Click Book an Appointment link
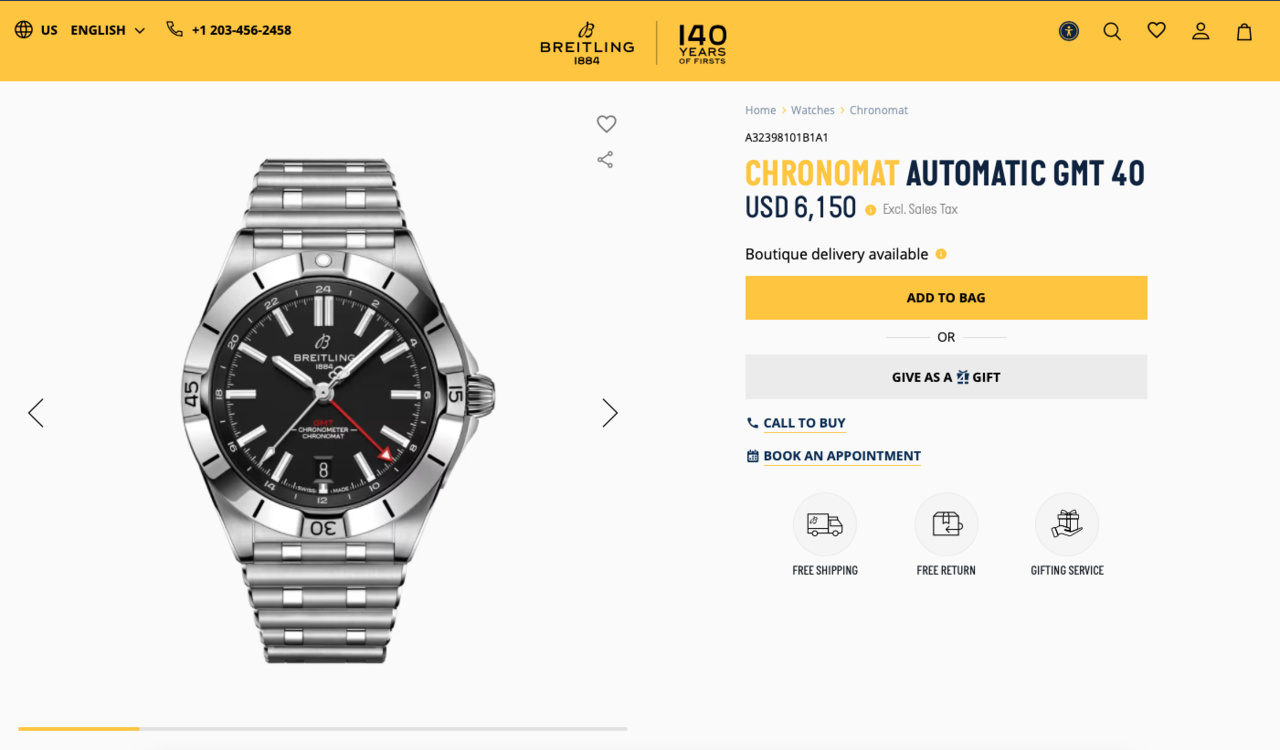Screen dimensions: 1280x750 (x=841, y=456)
